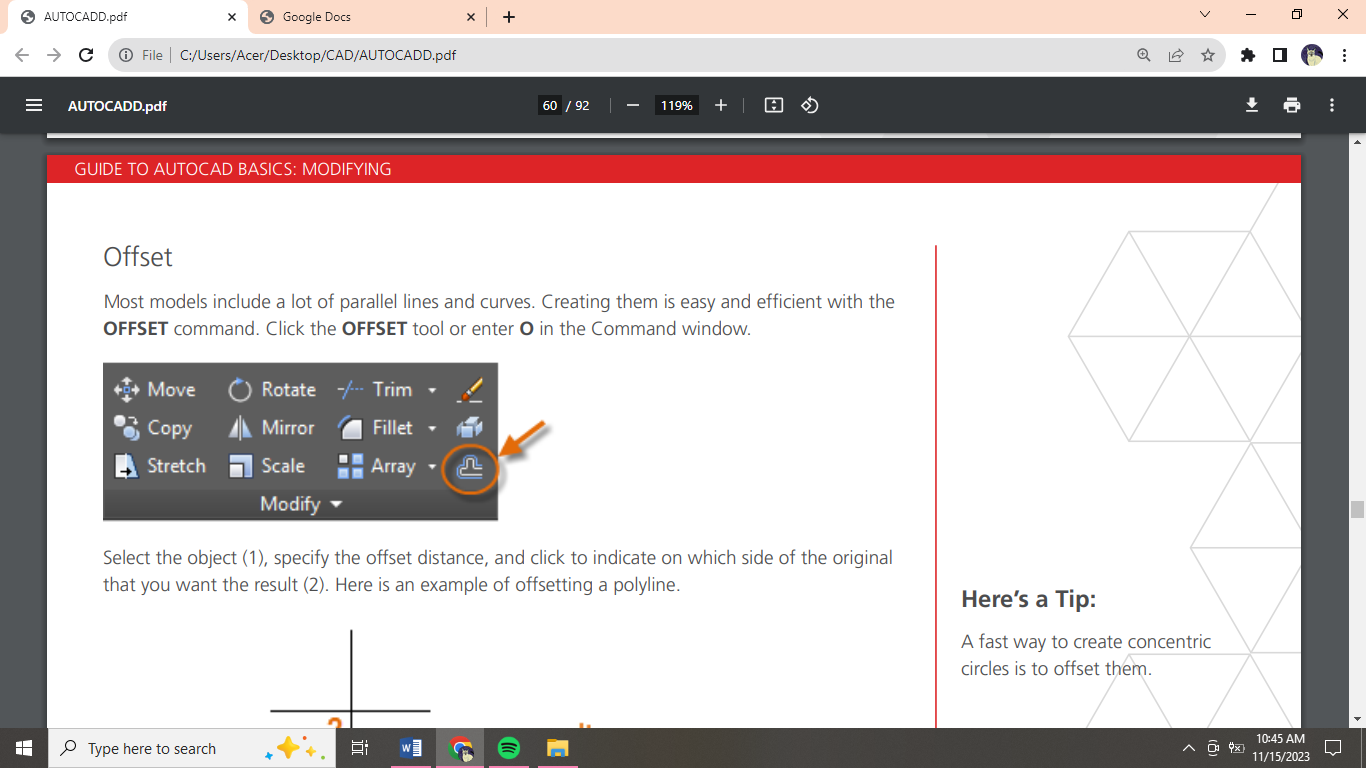Click the zoom level field 119%
Viewport: 1366px width, 768px height.
(677, 105)
